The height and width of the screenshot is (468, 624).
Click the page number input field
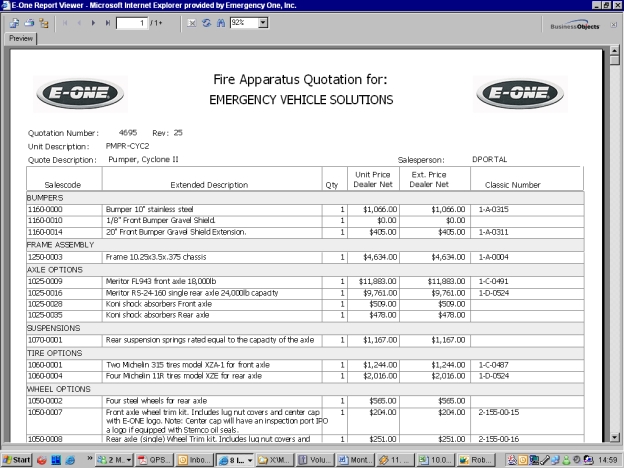[x=132, y=23]
